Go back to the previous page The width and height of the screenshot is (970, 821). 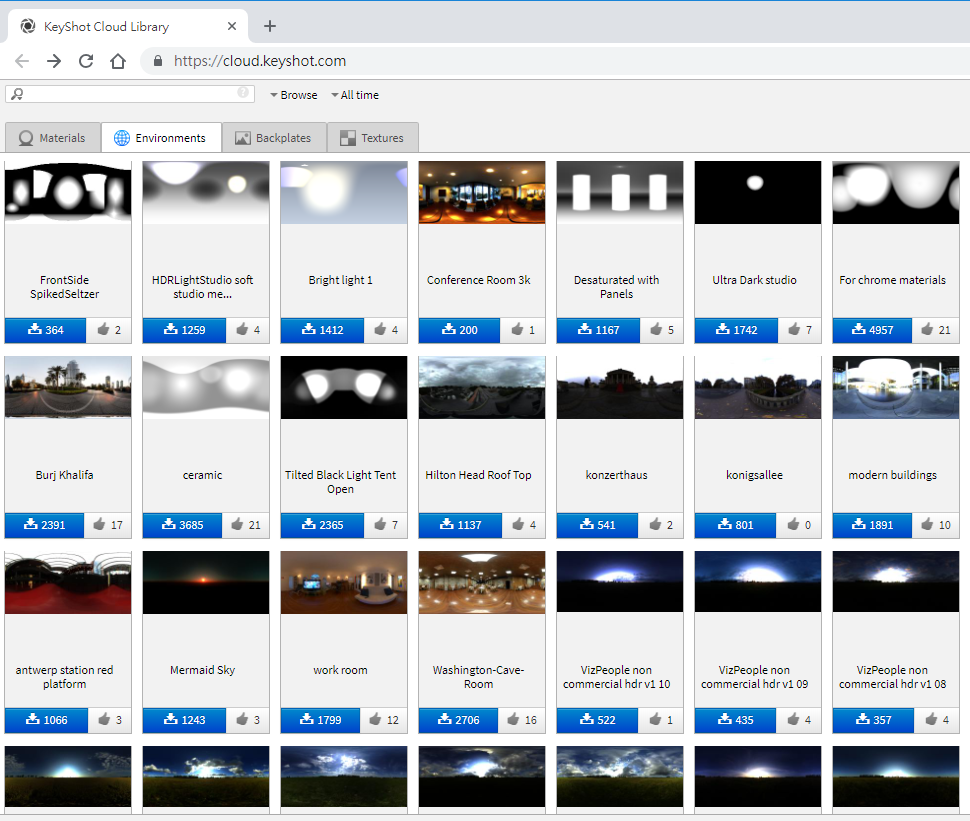coord(22,61)
